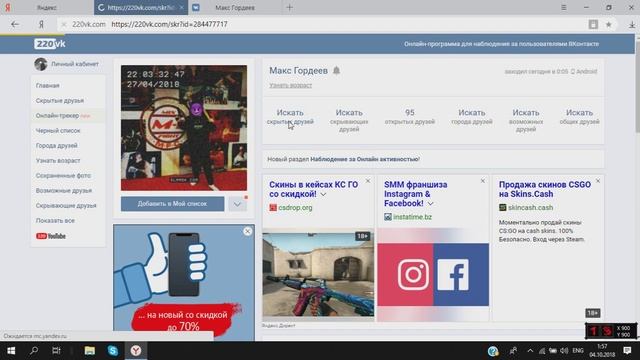Bookmark the page with the star icon

click(609, 24)
